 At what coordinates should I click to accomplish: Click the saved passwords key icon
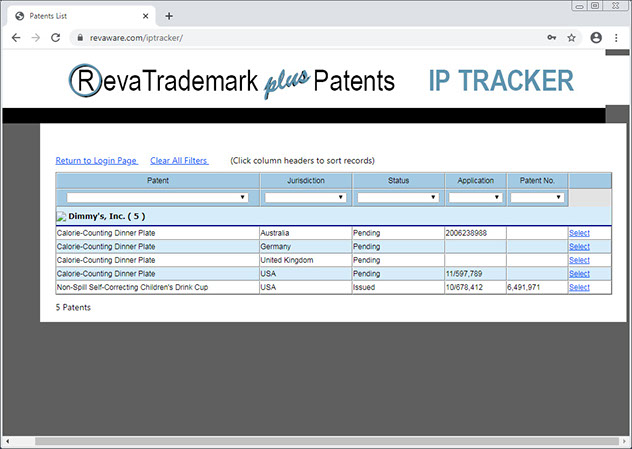pos(551,38)
